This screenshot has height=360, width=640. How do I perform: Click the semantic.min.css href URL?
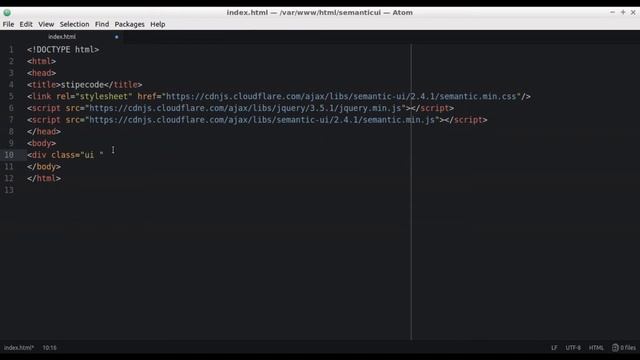pyautogui.click(x=341, y=97)
